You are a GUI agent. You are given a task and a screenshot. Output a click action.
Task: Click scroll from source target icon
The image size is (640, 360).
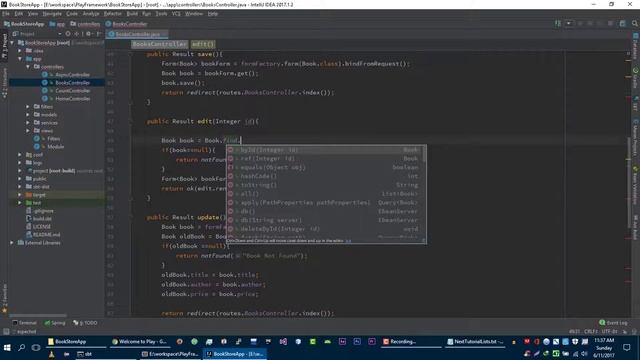[68, 34]
